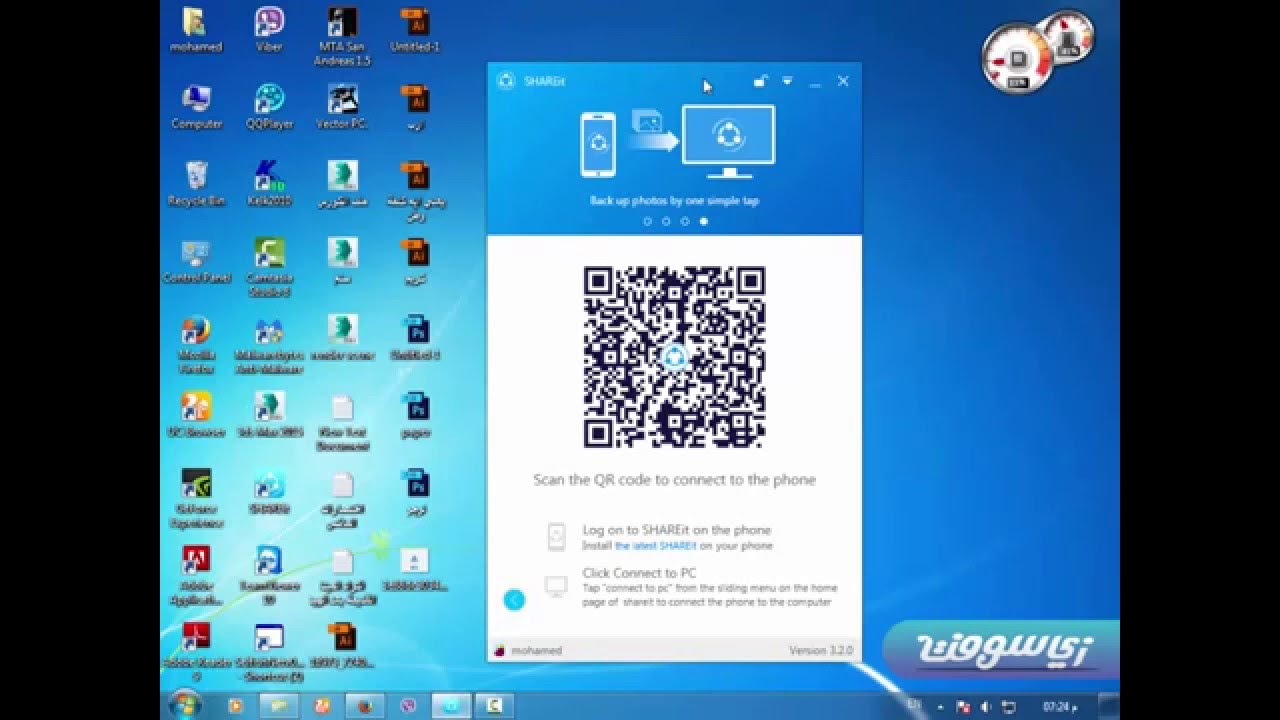Click the phone-to-PC backup illustration

pyautogui.click(x=677, y=141)
